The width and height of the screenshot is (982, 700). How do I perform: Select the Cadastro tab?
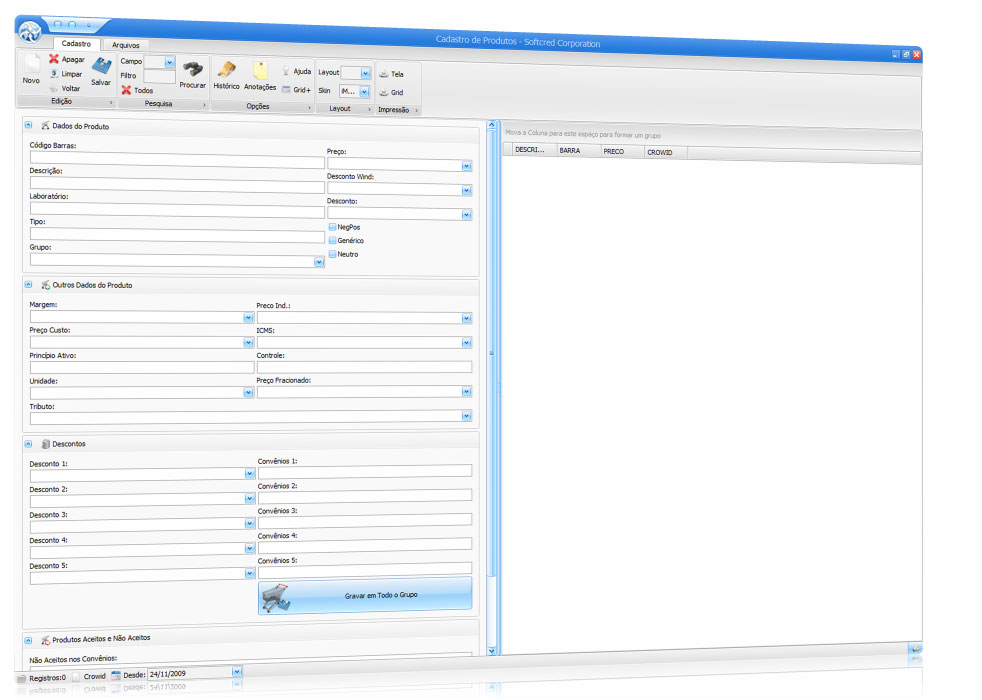(x=76, y=44)
